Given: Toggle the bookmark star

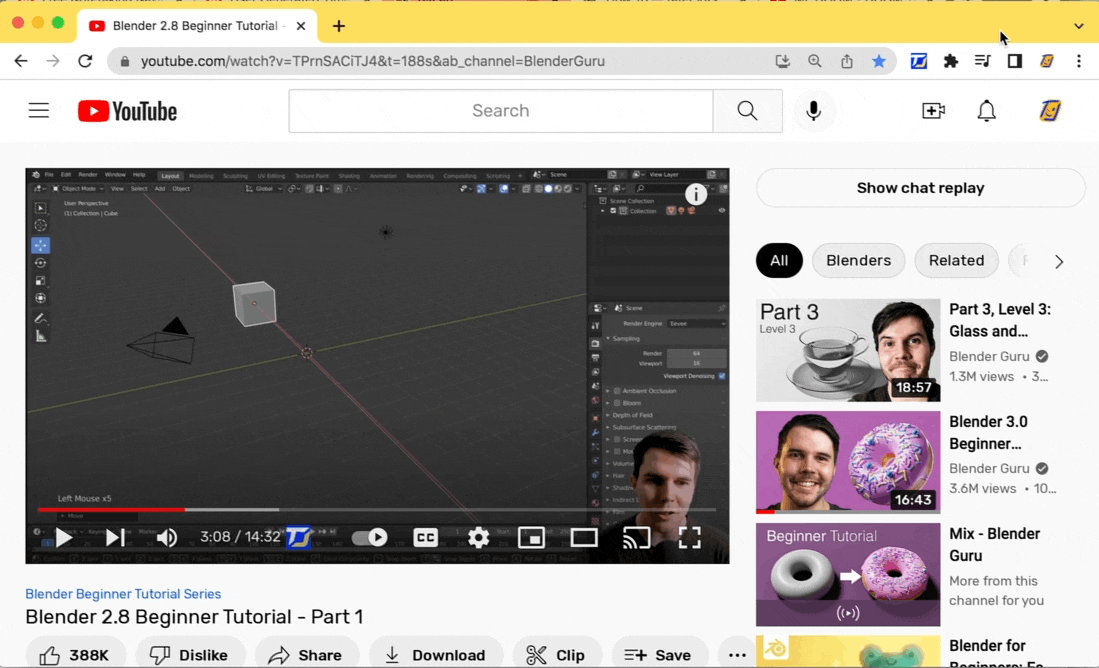Looking at the screenshot, I should point(878,61).
